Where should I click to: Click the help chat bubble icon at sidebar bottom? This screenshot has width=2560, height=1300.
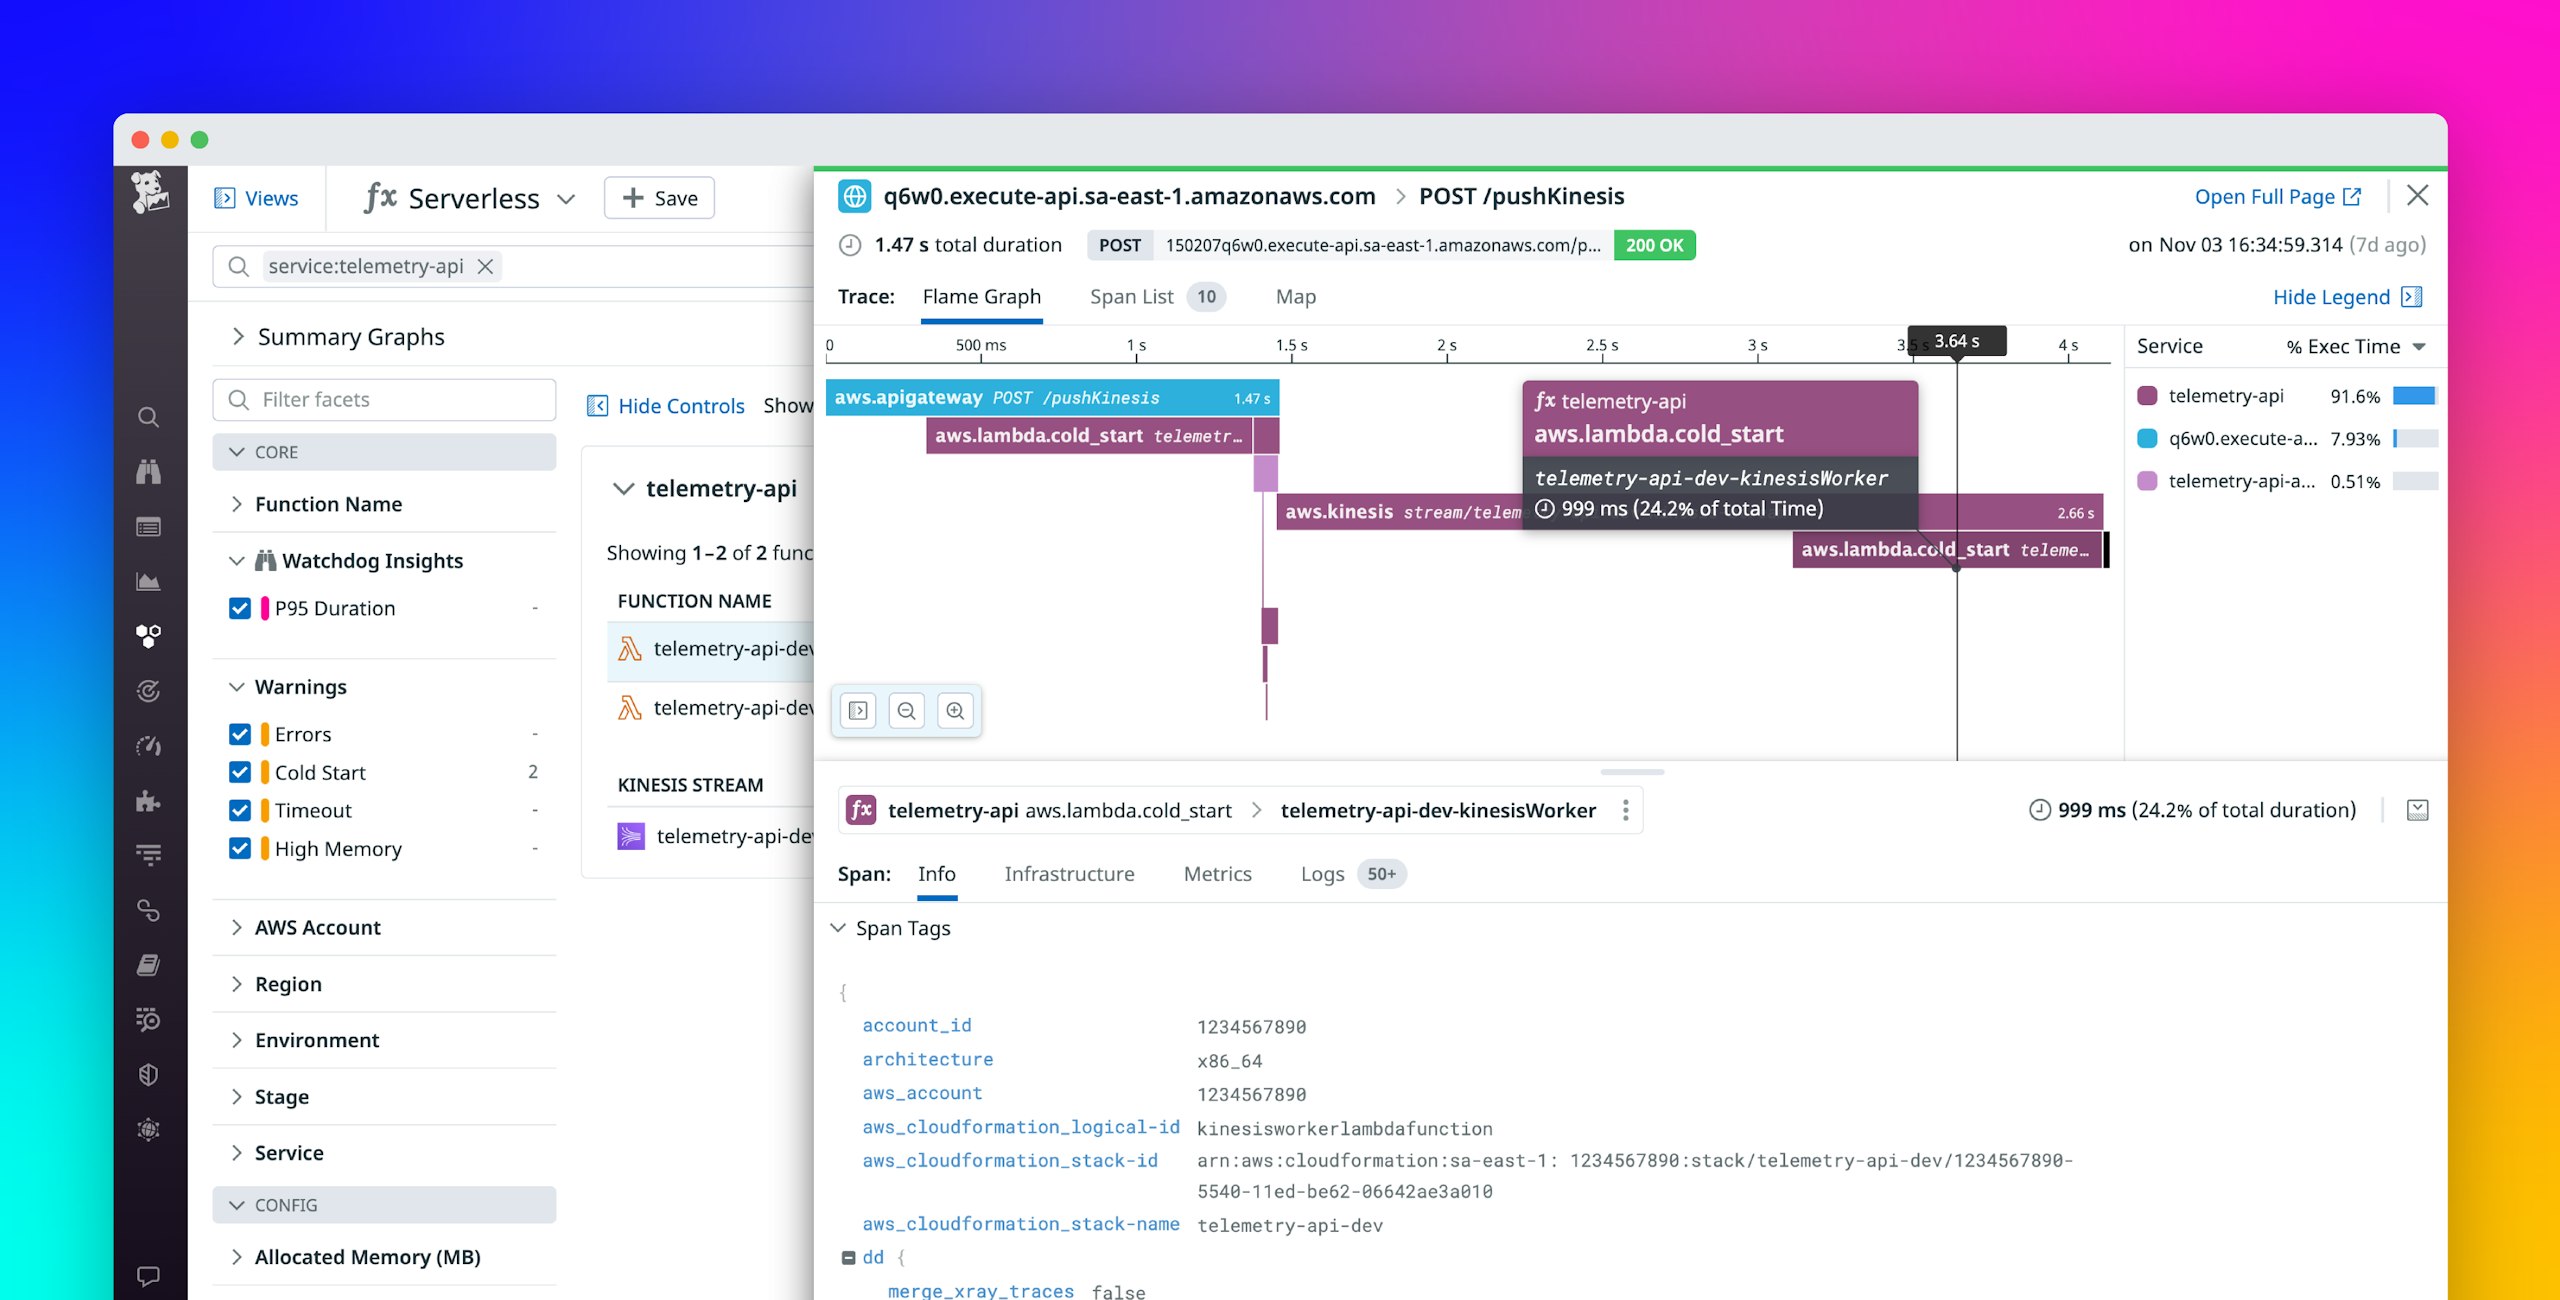coord(148,1274)
